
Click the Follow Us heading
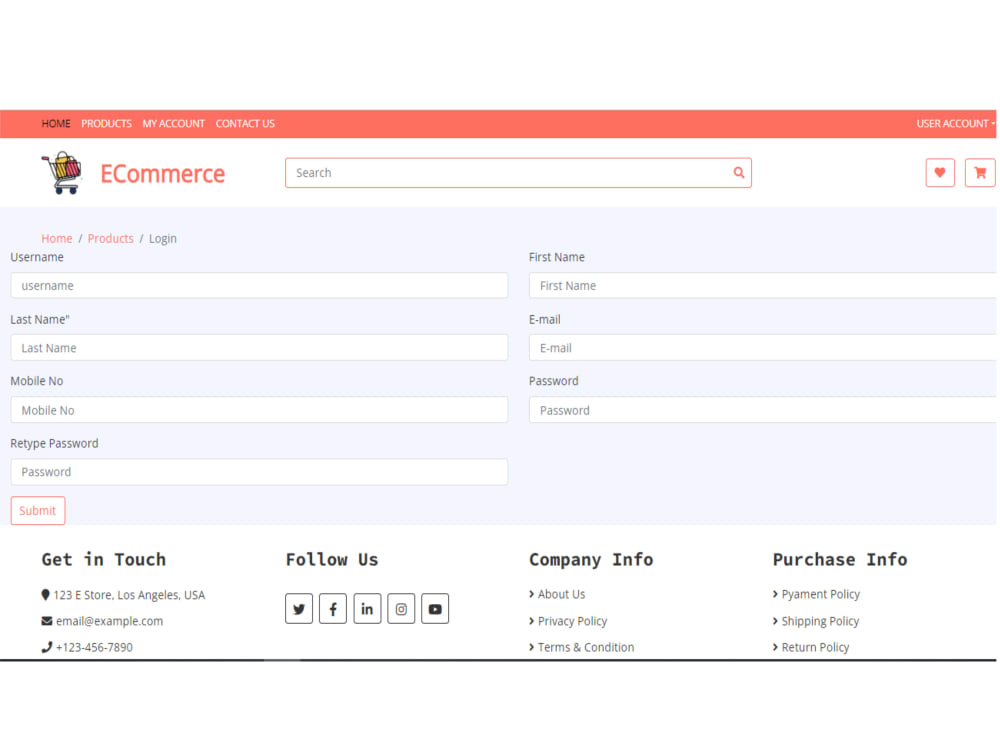click(x=332, y=559)
